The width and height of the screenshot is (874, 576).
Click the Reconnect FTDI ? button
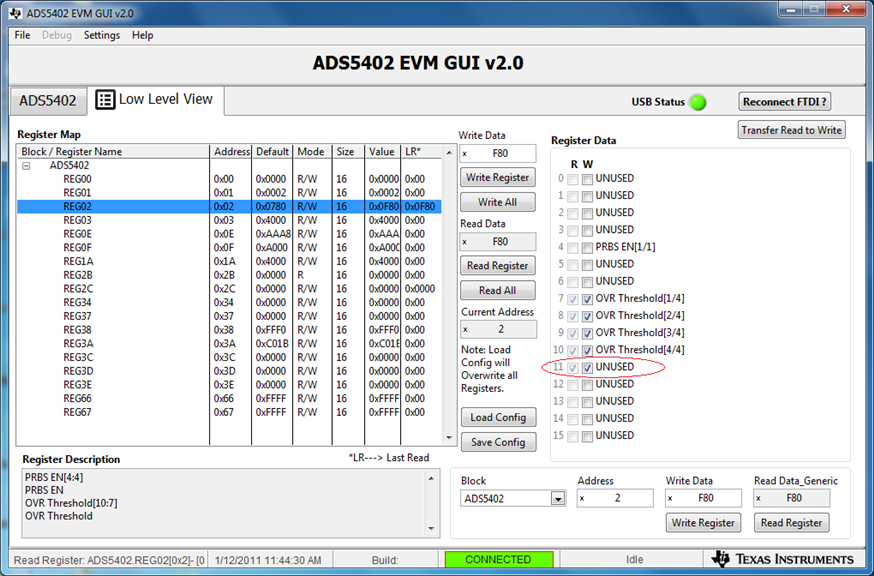point(784,102)
